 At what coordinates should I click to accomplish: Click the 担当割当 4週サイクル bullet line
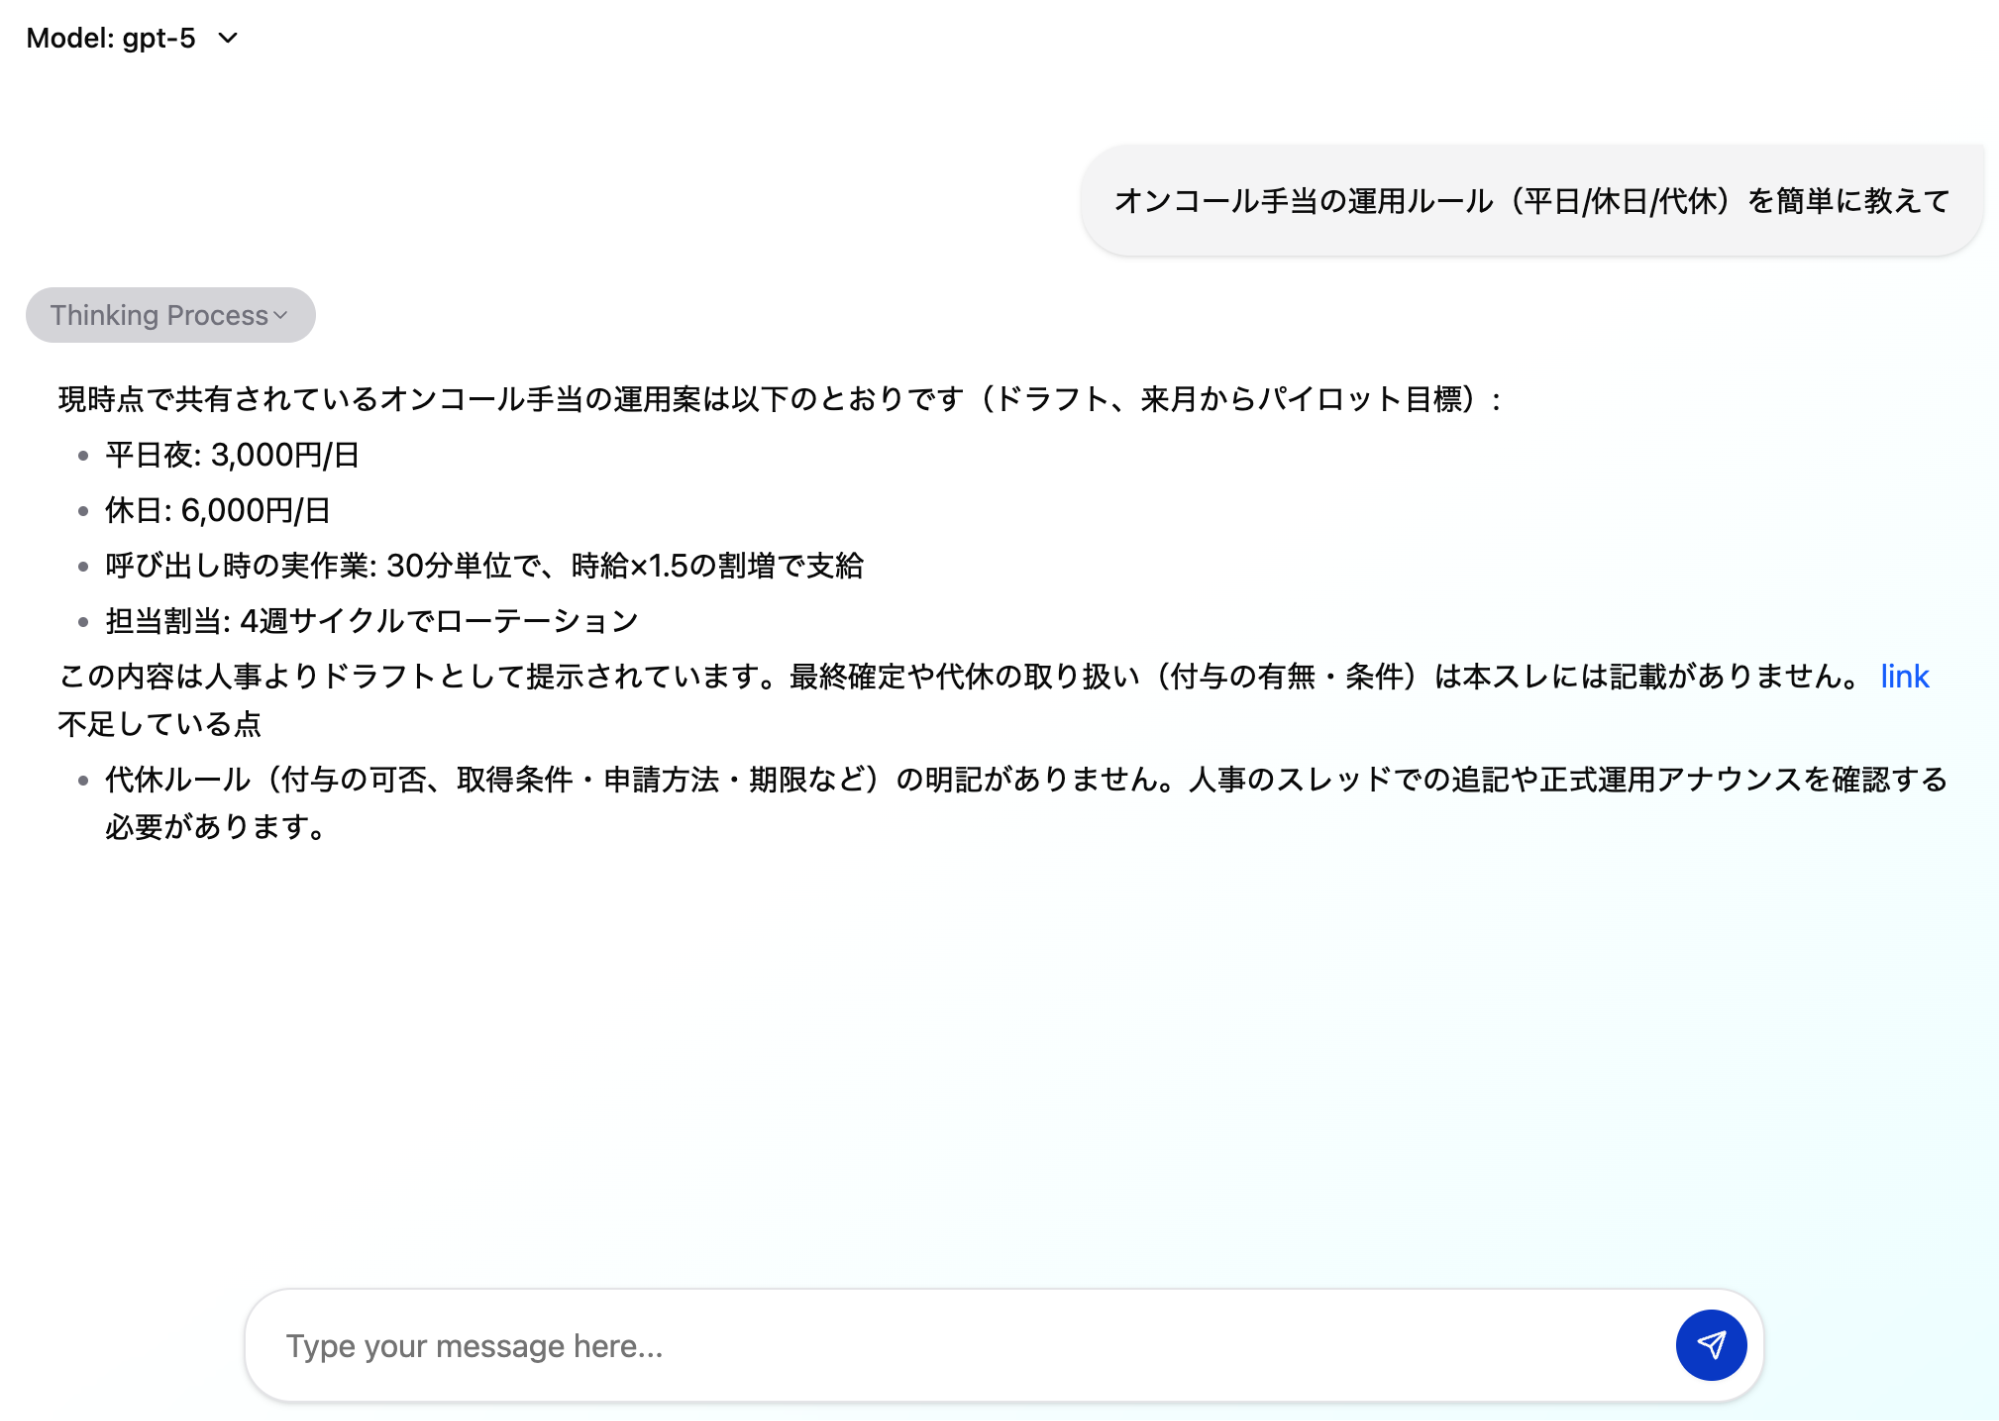pos(371,621)
